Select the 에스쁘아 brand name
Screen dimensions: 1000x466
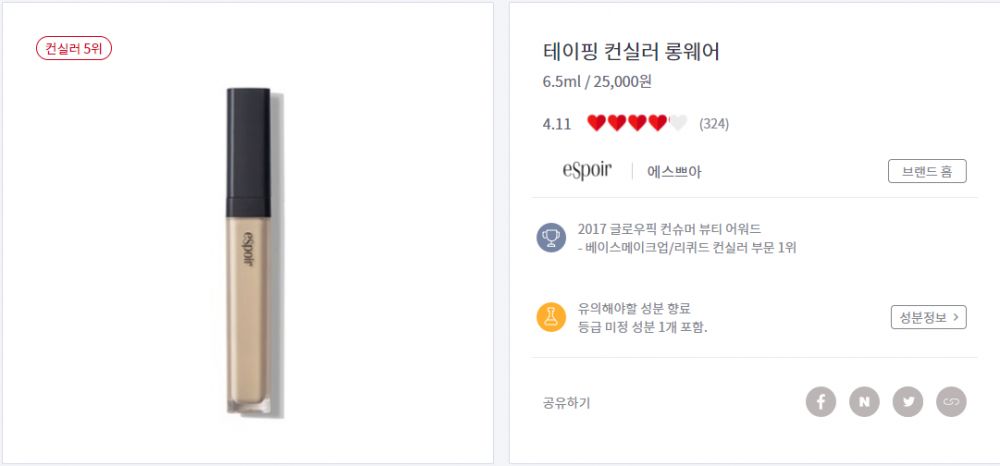[674, 172]
